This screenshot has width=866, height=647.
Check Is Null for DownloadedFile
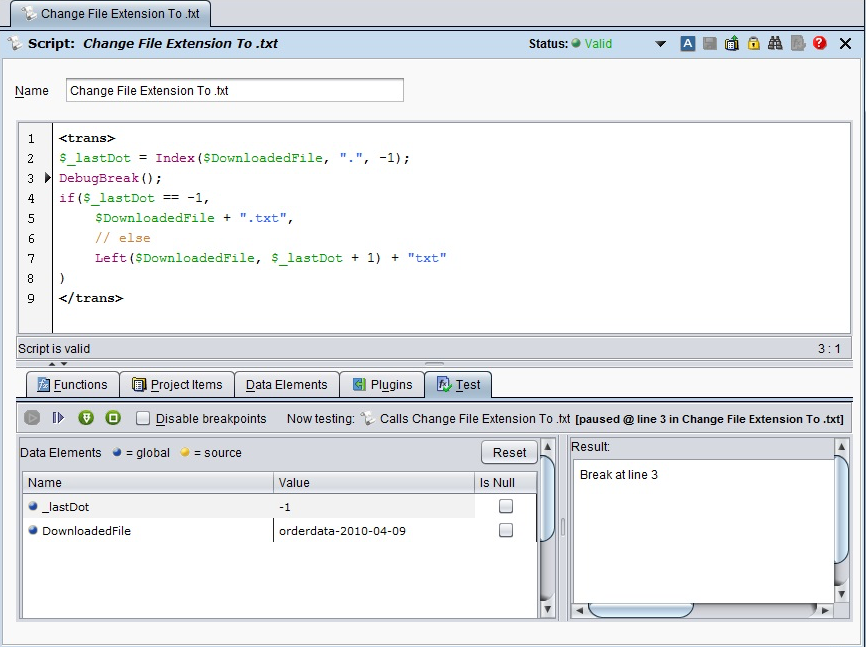[506, 530]
